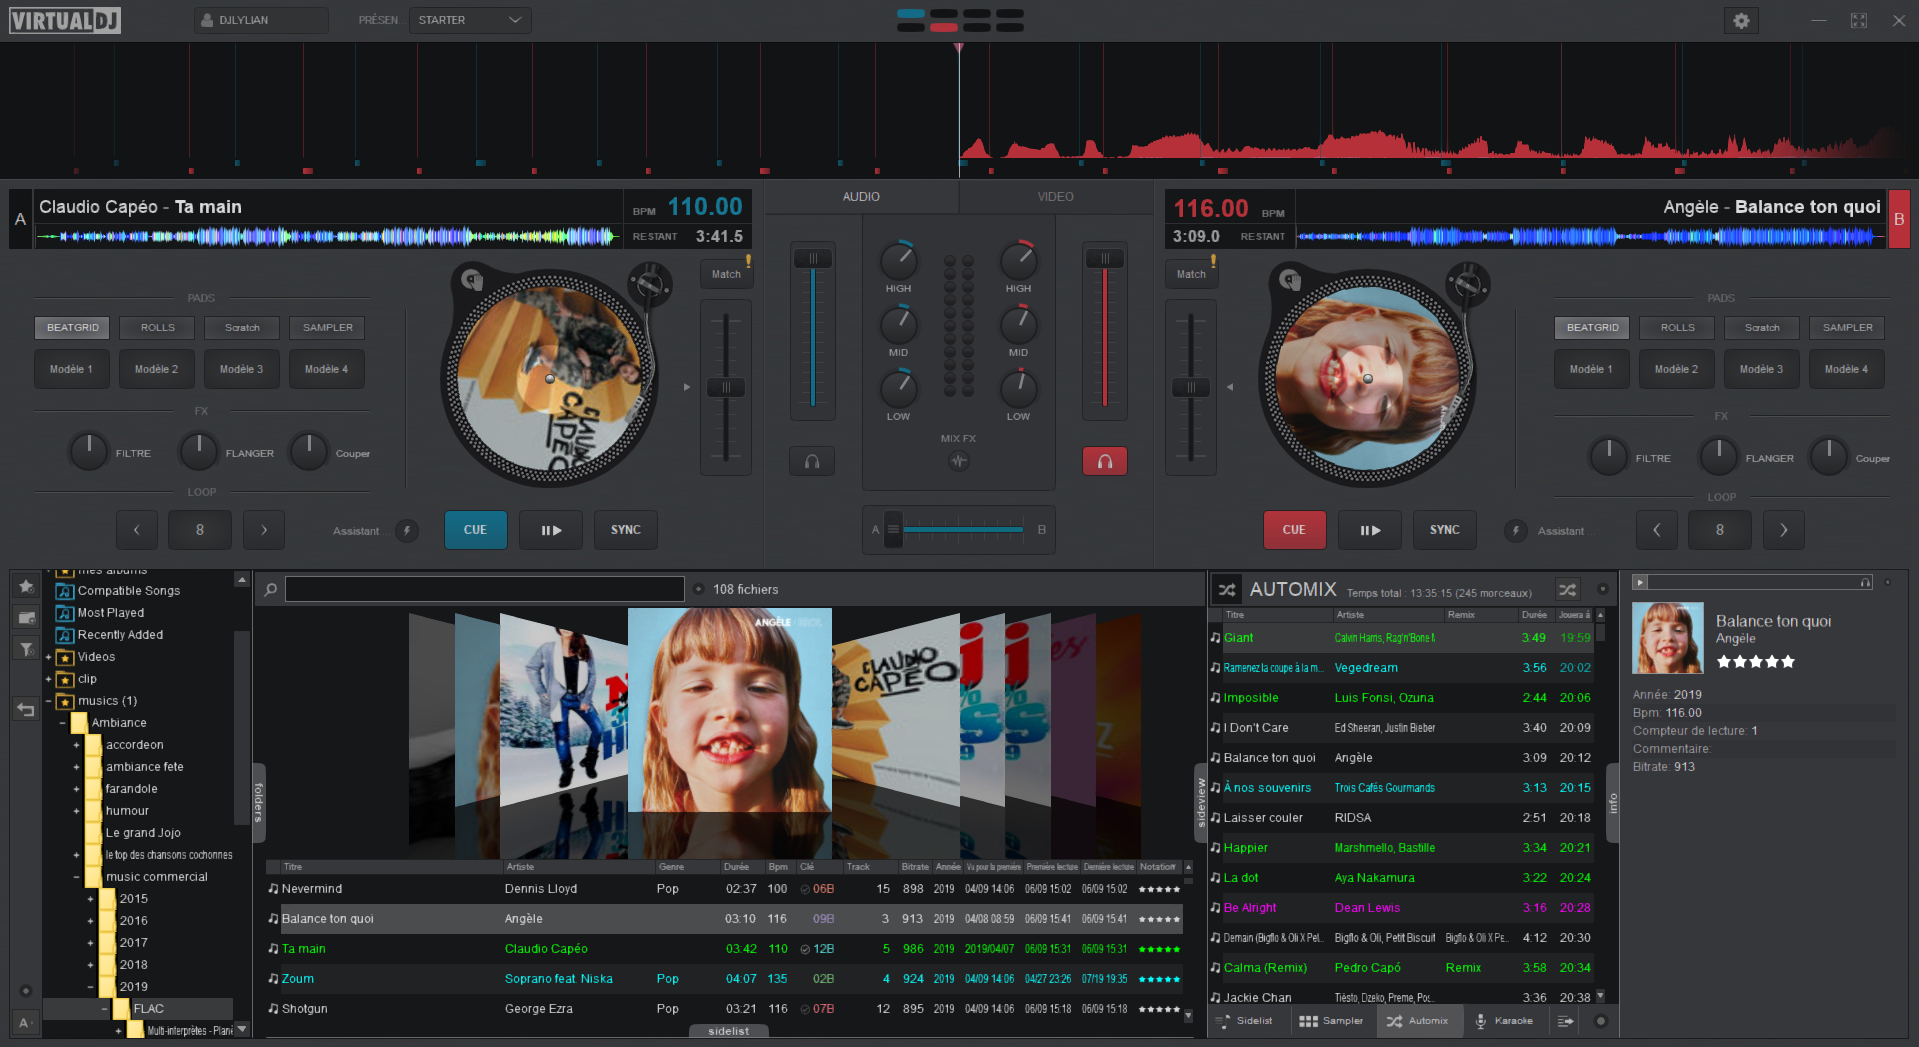
Task: Switch mixer to VIDEO tab
Action: [x=1056, y=197]
